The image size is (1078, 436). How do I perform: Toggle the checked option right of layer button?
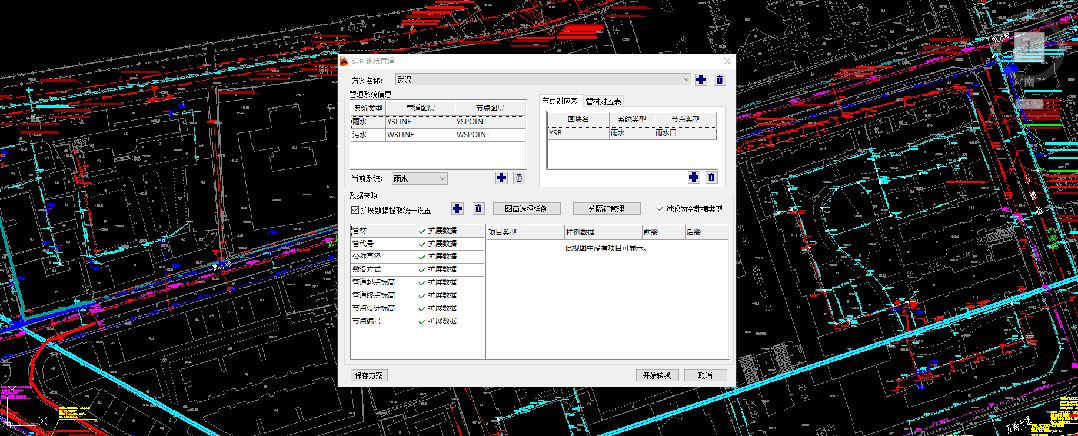point(659,209)
